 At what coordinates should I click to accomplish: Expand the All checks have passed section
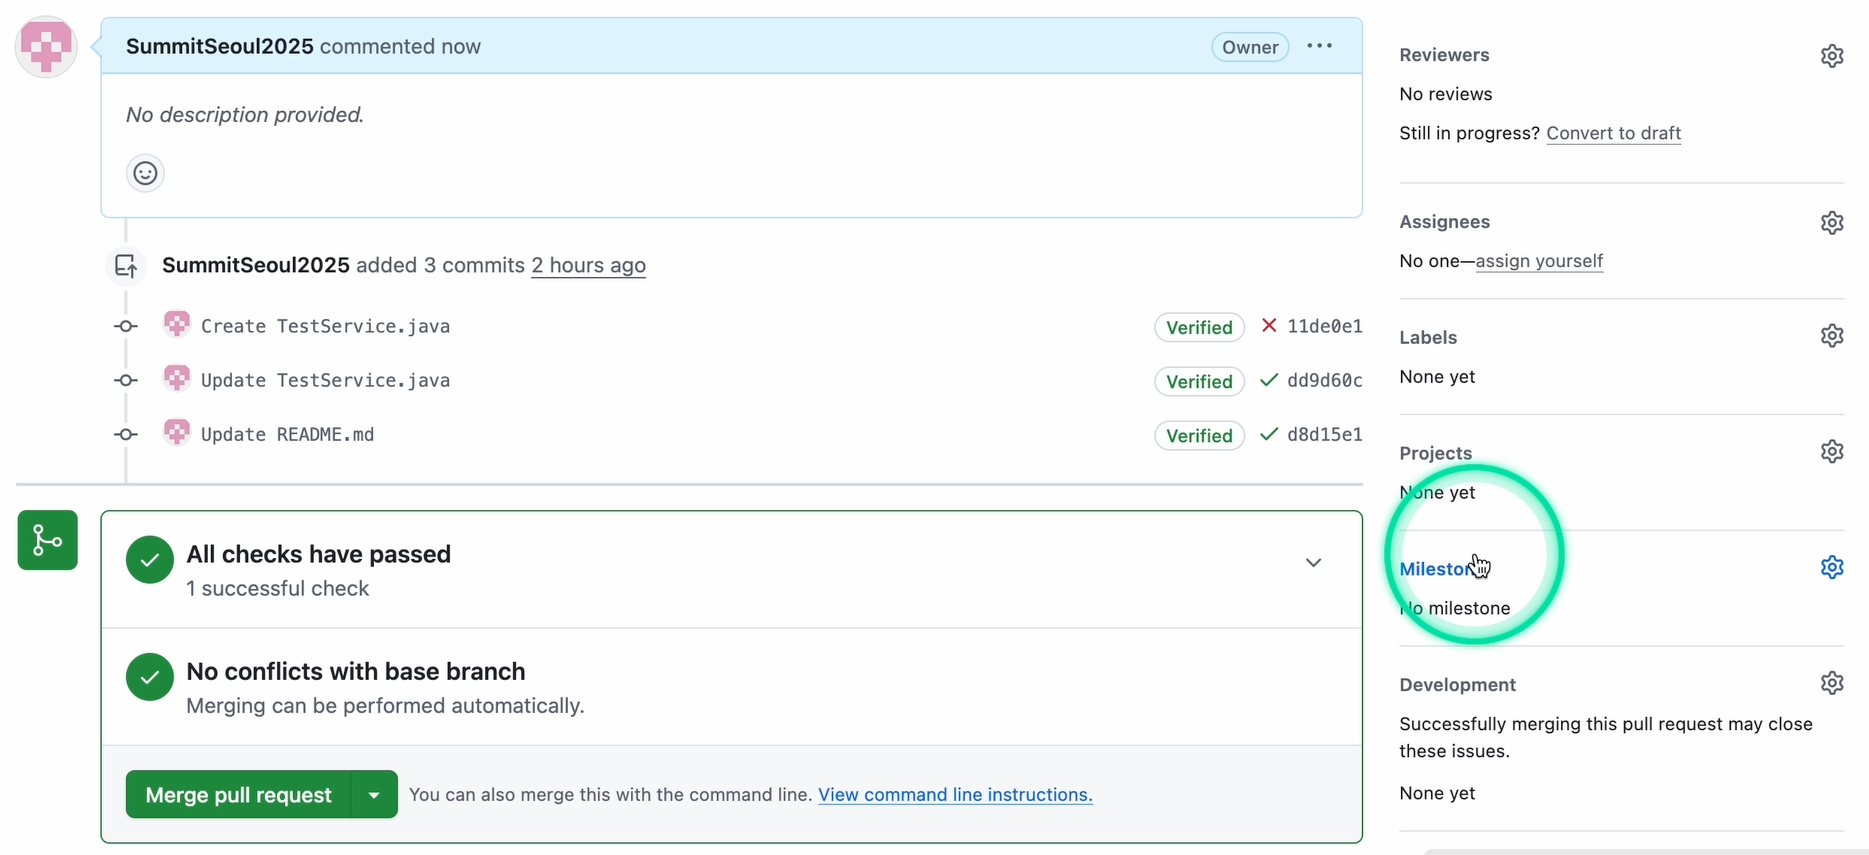1313,563
